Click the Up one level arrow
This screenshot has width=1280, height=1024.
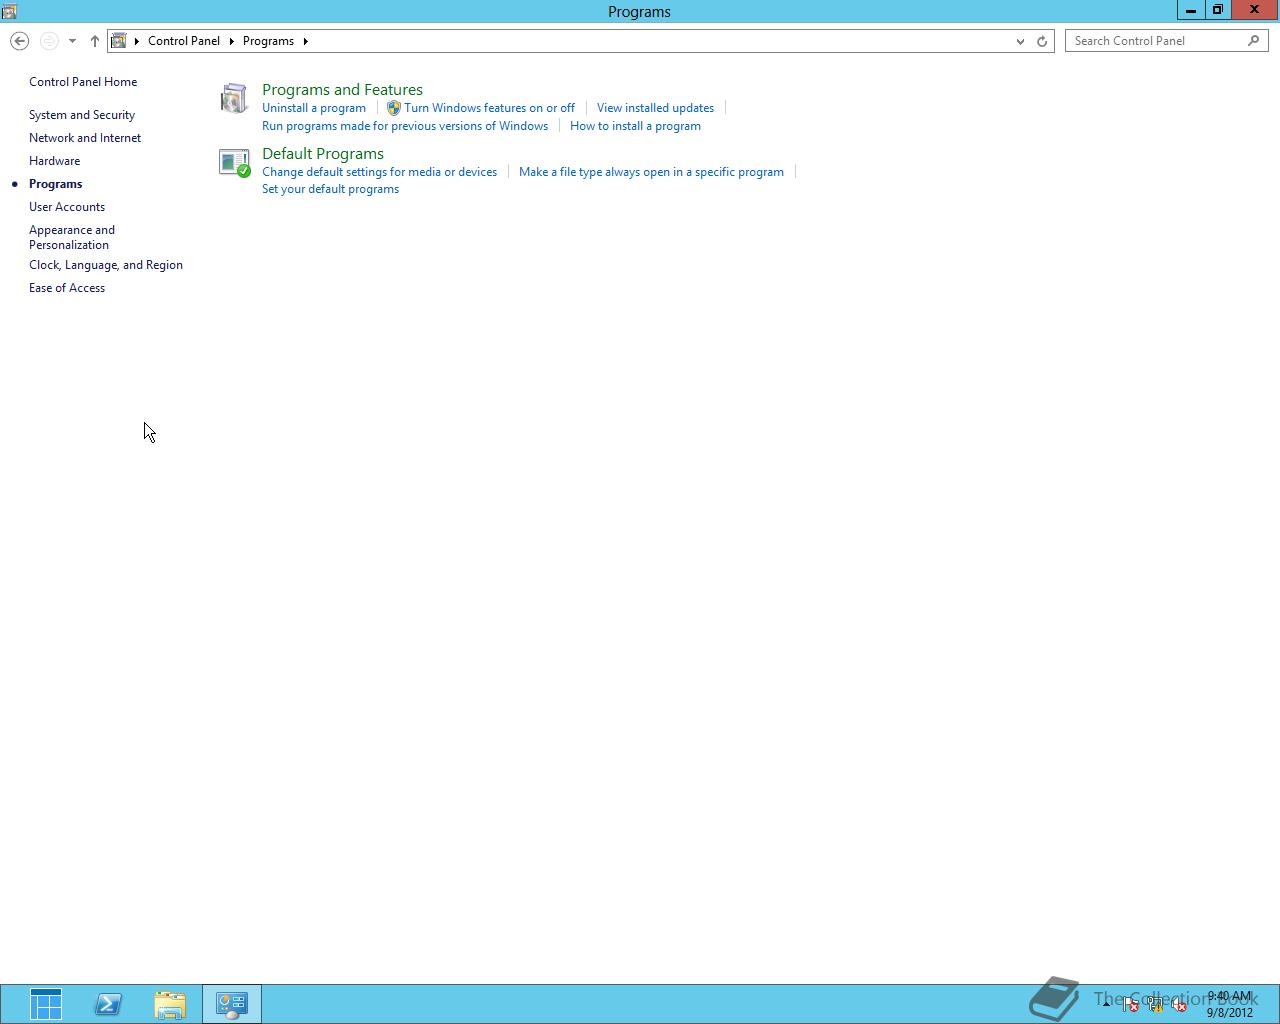pos(95,41)
